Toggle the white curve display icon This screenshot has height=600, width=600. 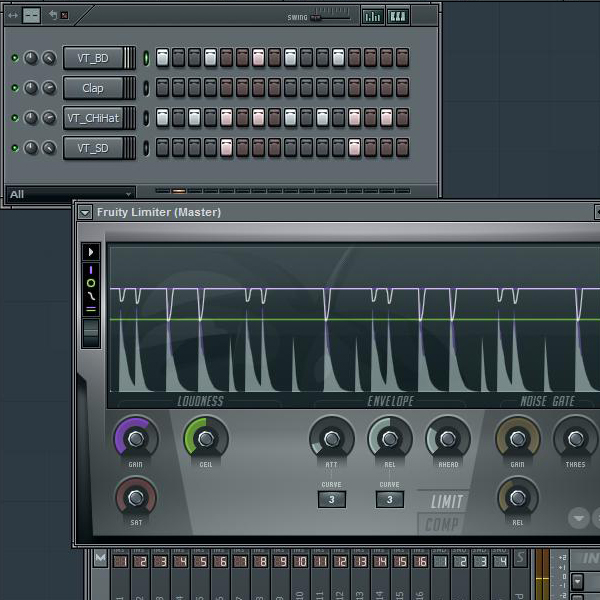(x=91, y=296)
